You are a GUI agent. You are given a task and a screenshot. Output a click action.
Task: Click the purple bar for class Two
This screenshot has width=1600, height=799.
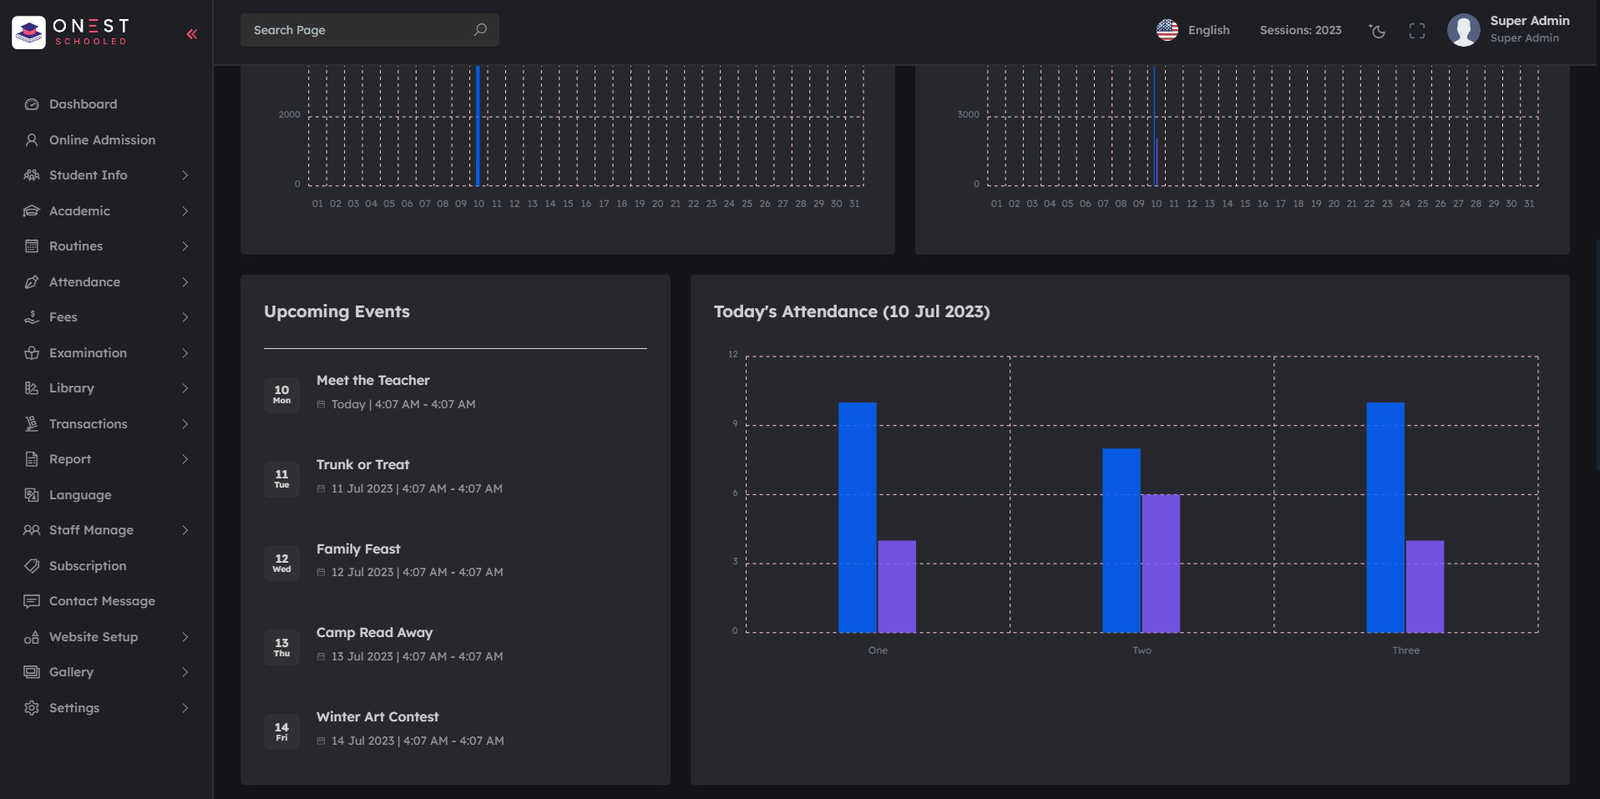tap(1161, 563)
